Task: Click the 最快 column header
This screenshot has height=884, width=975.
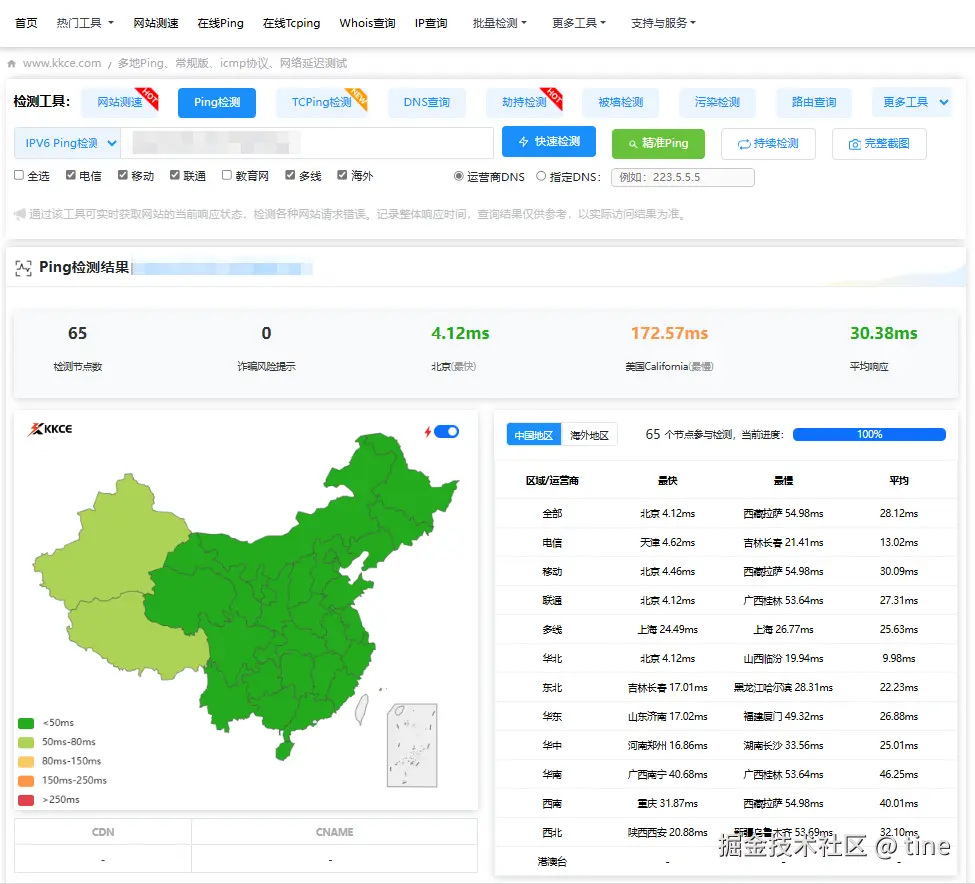Action: (667, 481)
